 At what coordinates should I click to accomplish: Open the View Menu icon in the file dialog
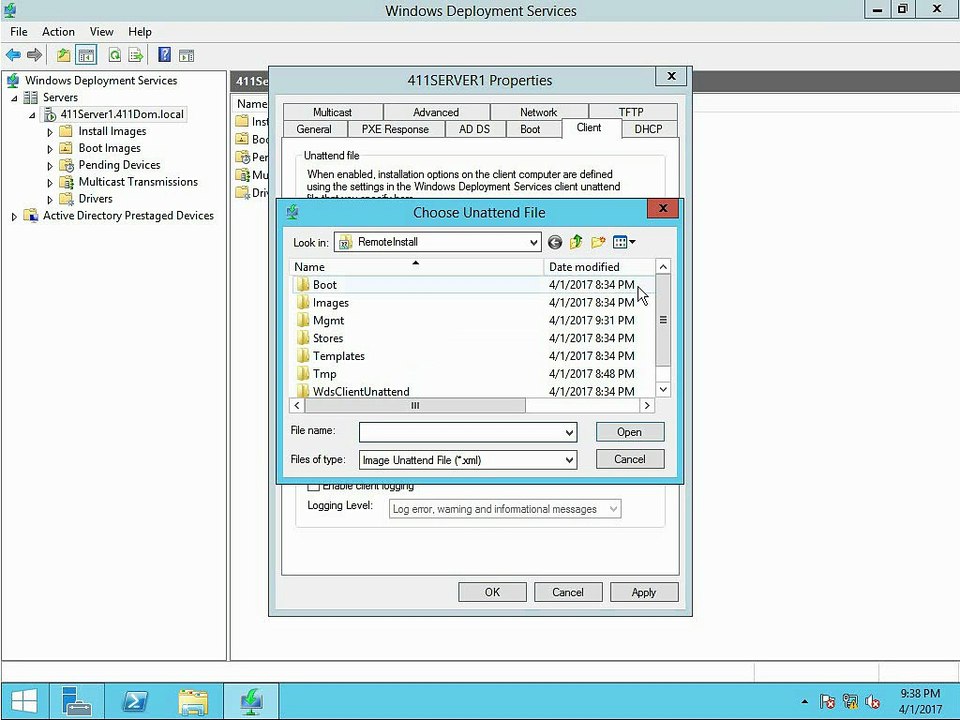pos(624,242)
